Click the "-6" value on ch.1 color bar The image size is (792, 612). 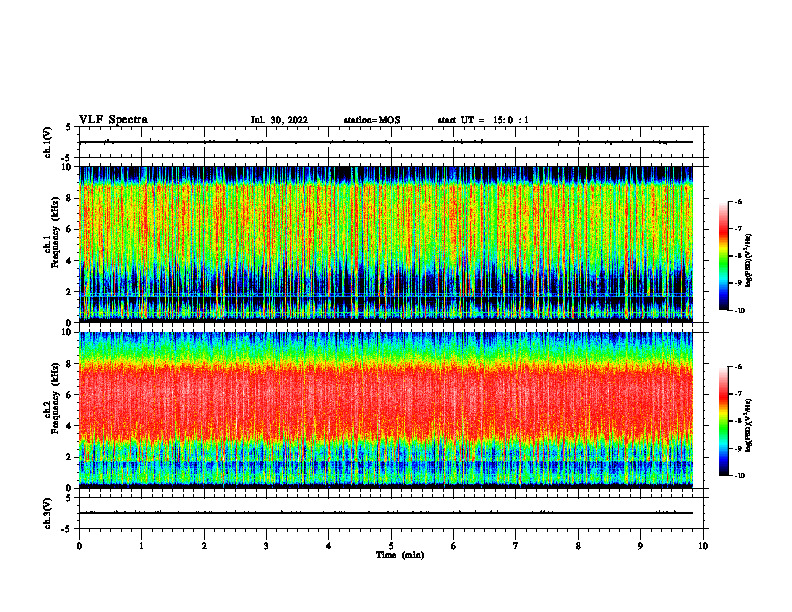(737, 201)
